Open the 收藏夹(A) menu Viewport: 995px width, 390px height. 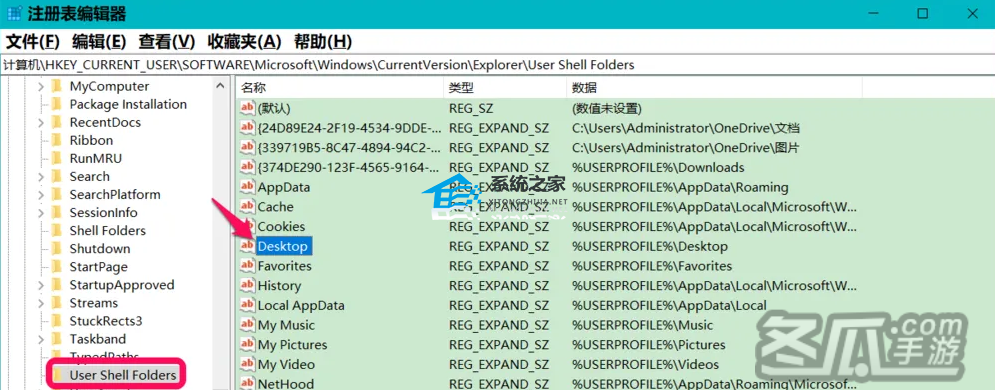[x=244, y=42]
